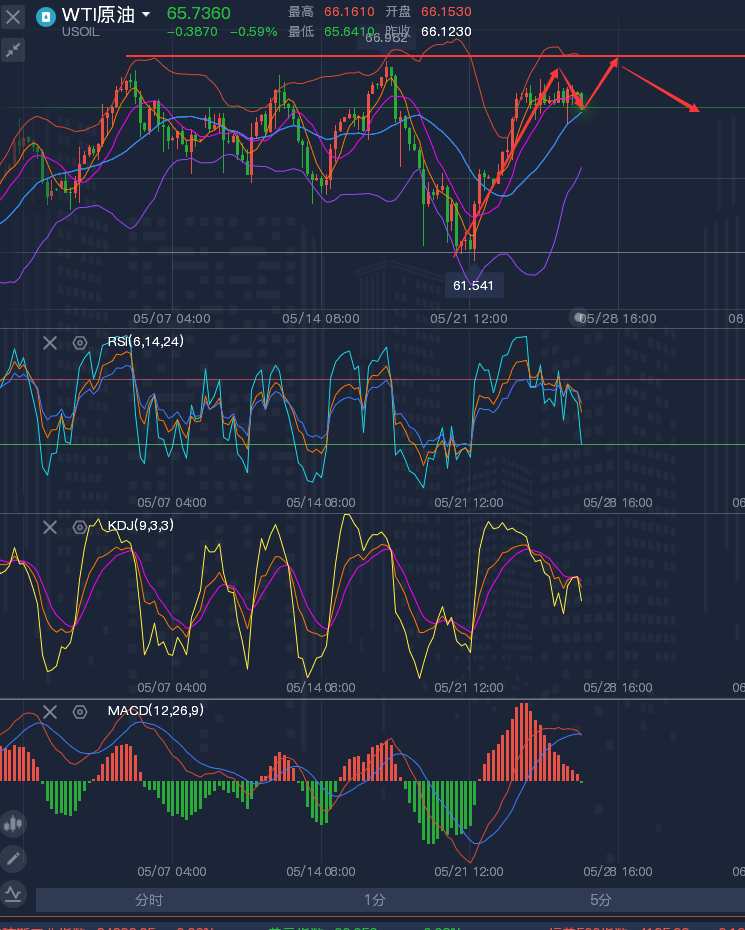
Task: Click the collapse/shrink chart icon
Action: [x=13, y=50]
